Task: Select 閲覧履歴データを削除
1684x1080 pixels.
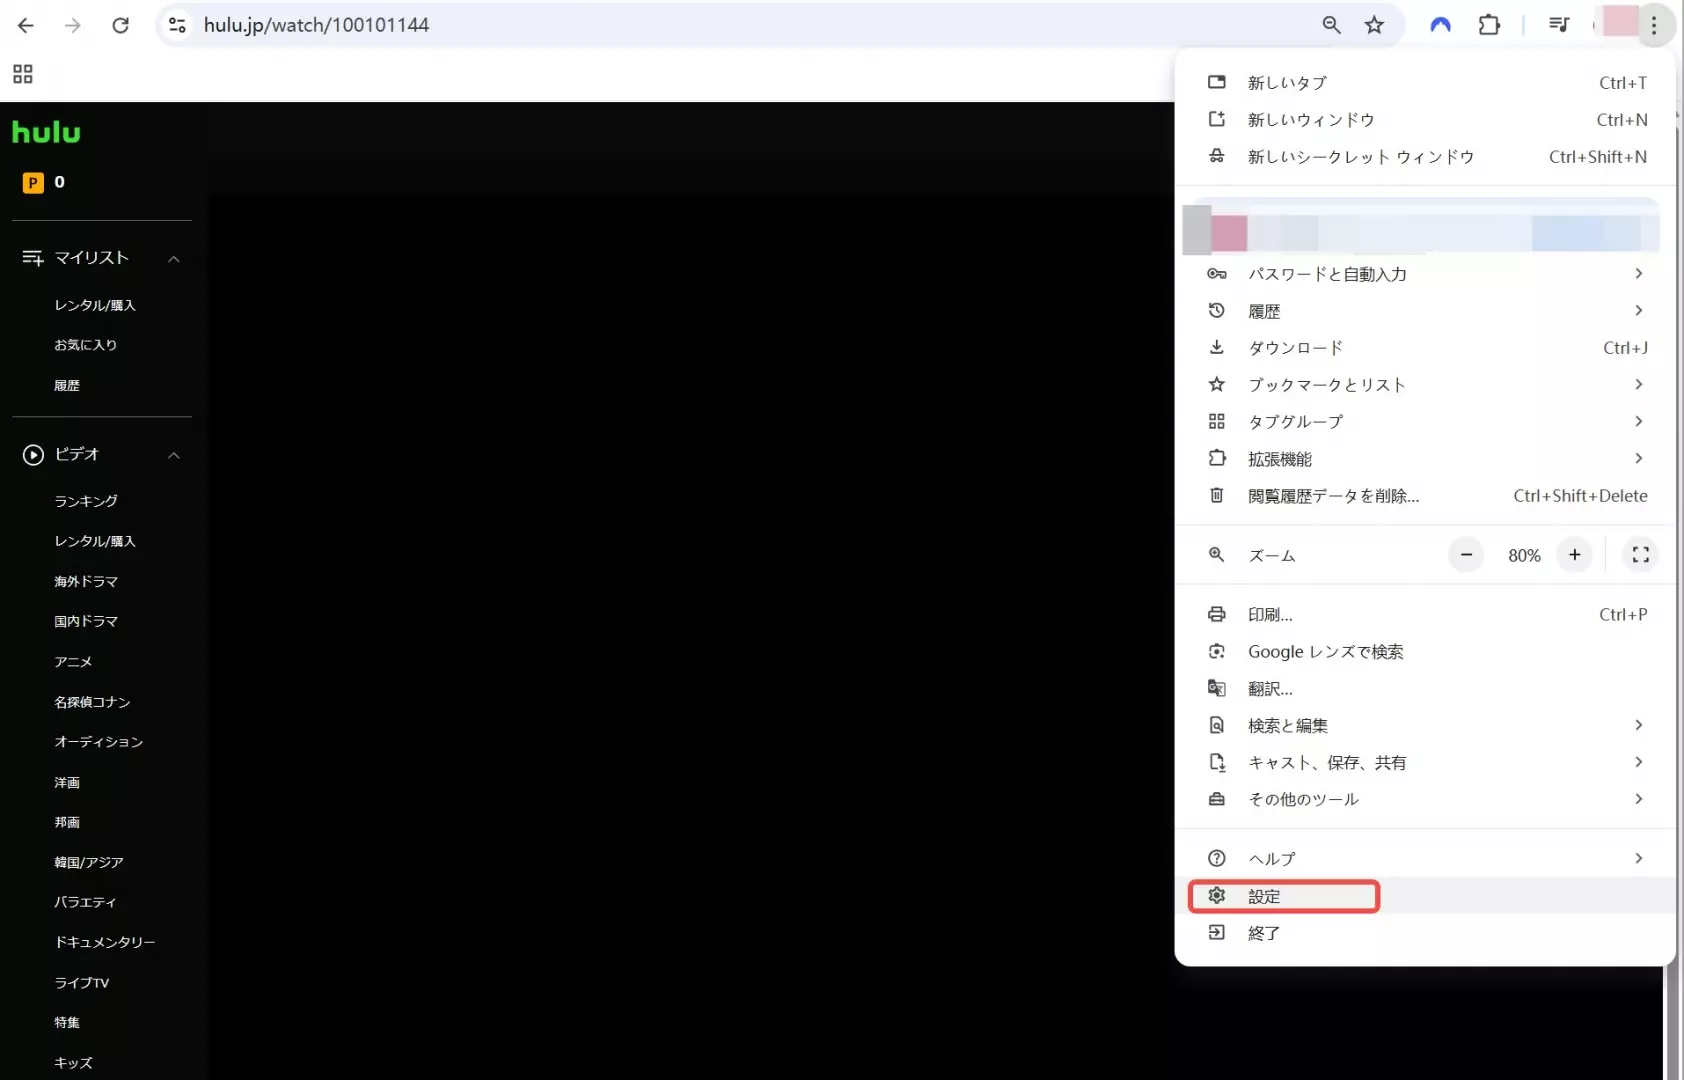Action: (1425, 496)
